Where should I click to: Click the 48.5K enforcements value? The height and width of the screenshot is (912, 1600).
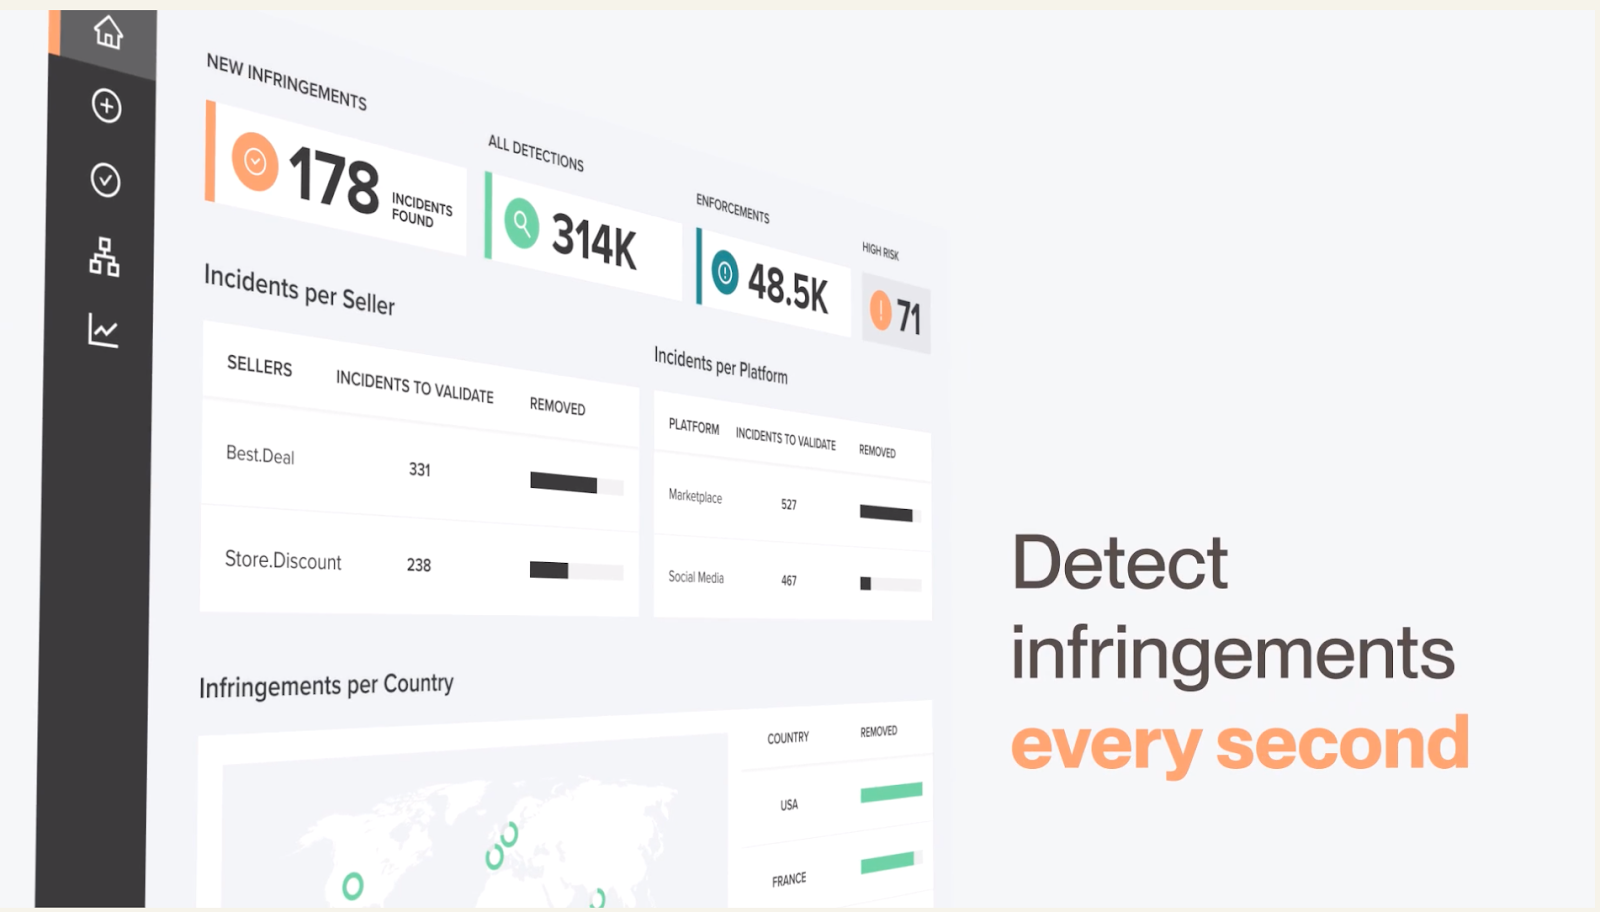coord(788,288)
